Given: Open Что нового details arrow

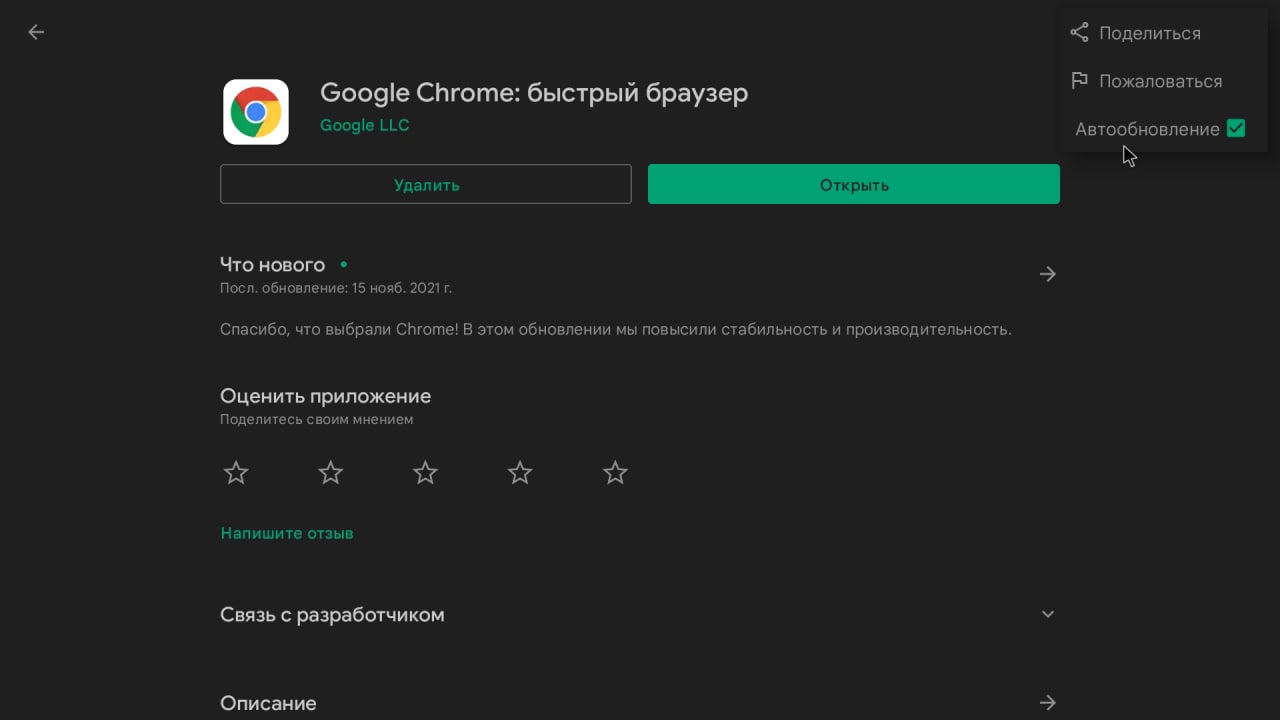Looking at the screenshot, I should tap(1048, 274).
